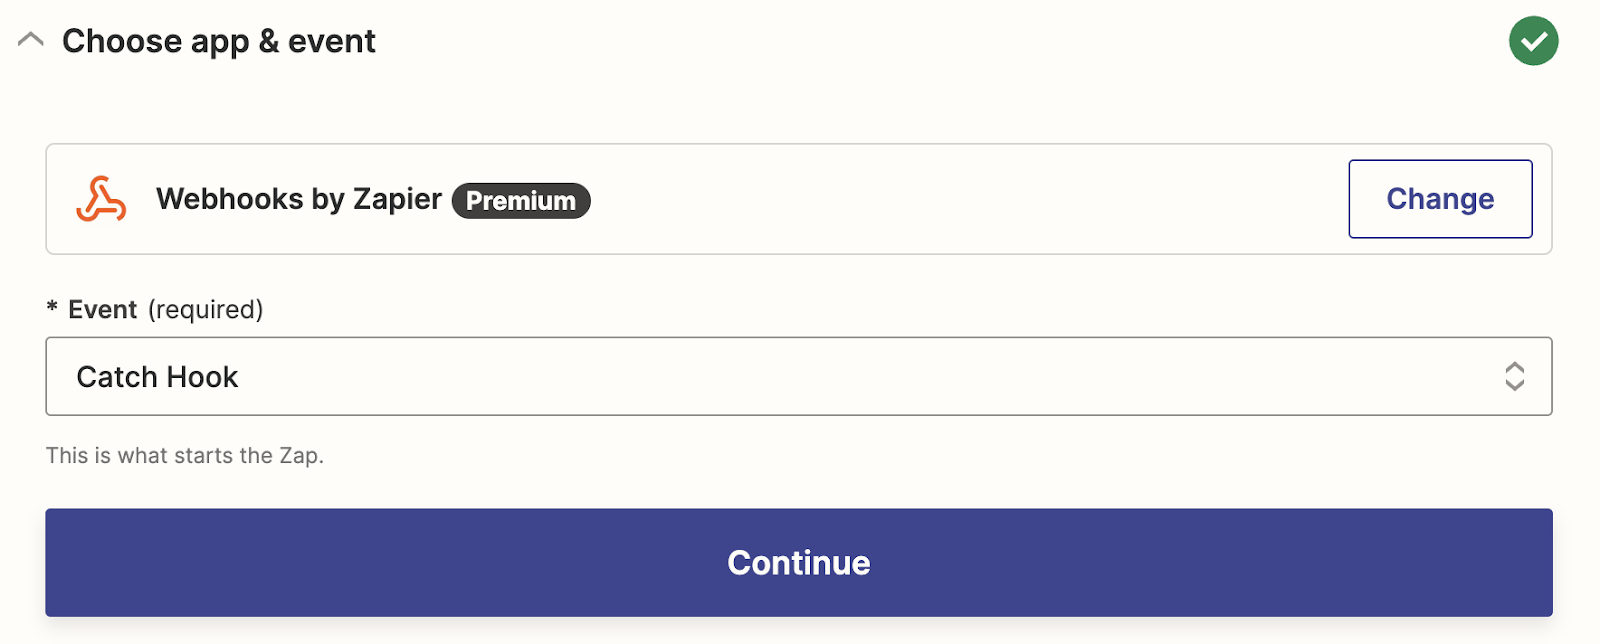Click the up arrow of Event selector
1600x644 pixels.
tap(1514, 367)
